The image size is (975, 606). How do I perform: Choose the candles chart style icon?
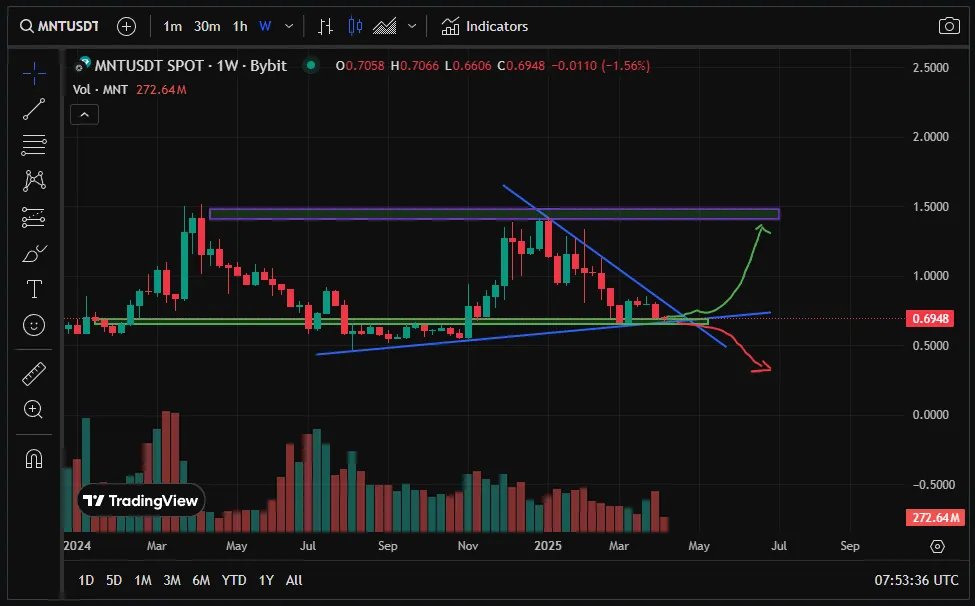(355, 26)
